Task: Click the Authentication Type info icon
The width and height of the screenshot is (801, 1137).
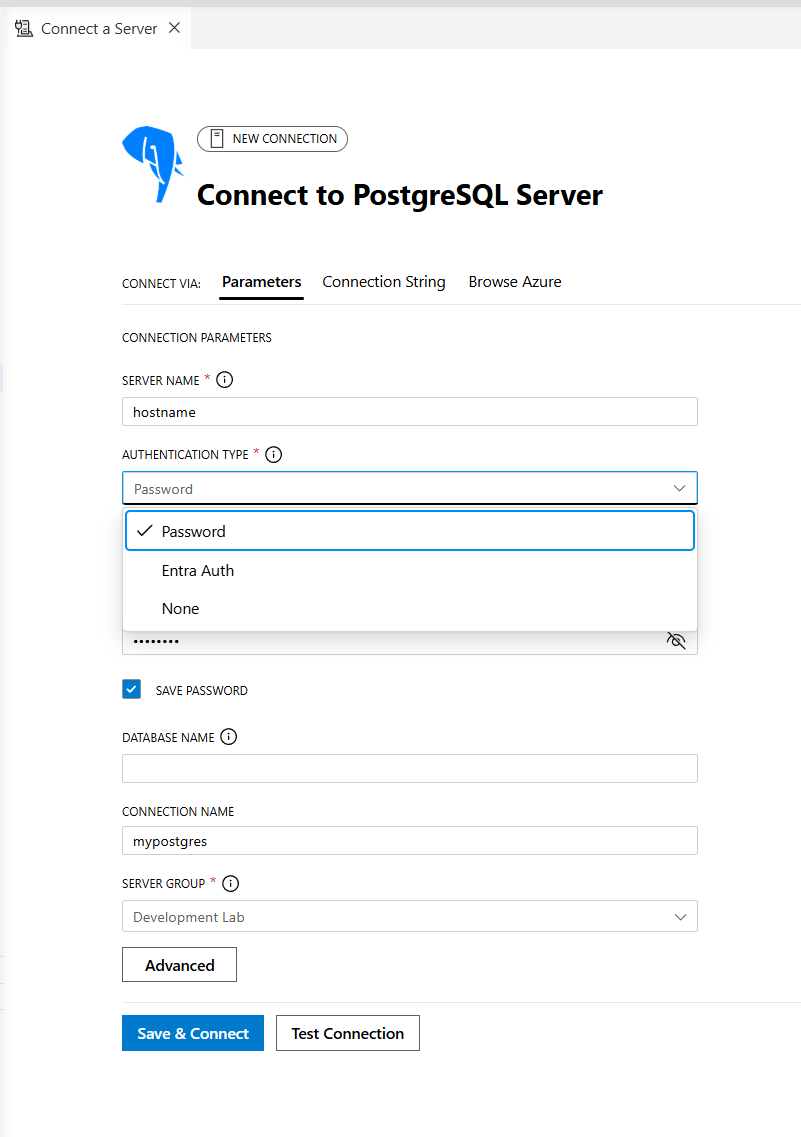Action: coord(273,455)
